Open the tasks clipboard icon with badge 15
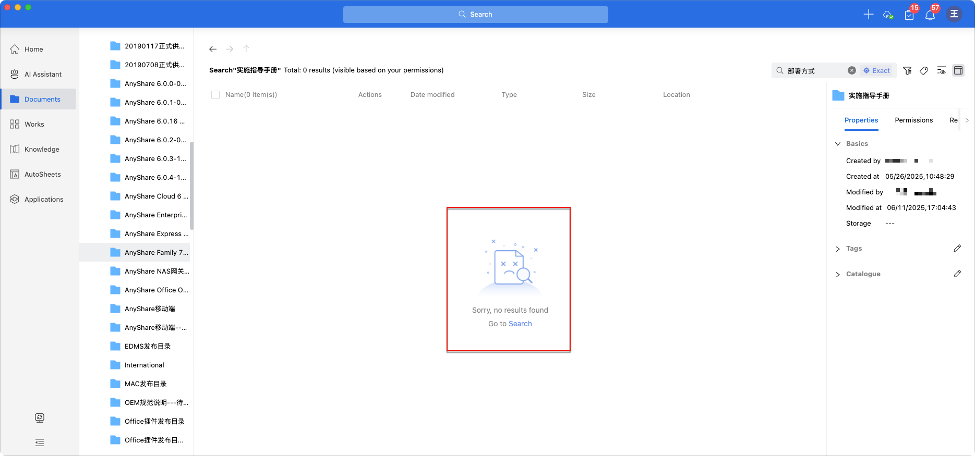 (x=909, y=14)
